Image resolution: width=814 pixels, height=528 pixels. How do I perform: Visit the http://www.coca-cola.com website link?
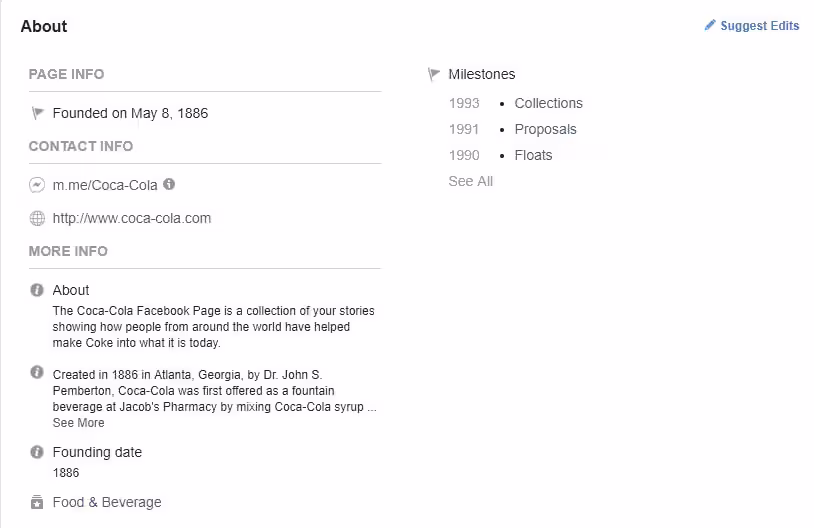pos(132,219)
